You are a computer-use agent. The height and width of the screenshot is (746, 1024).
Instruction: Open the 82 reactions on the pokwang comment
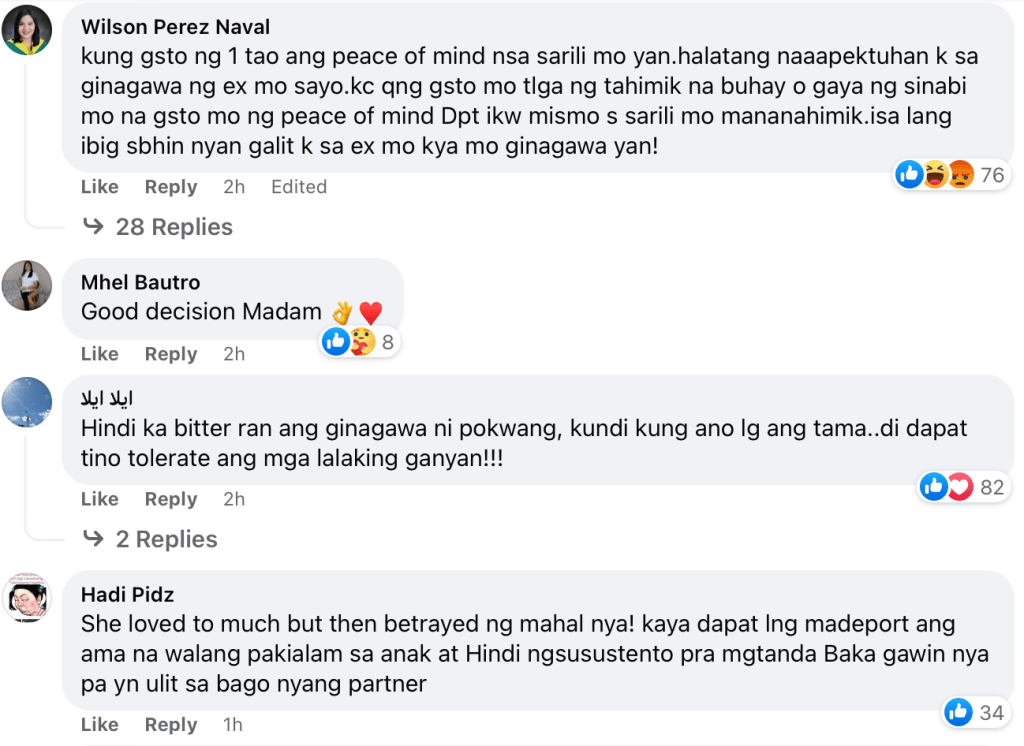pos(961,487)
